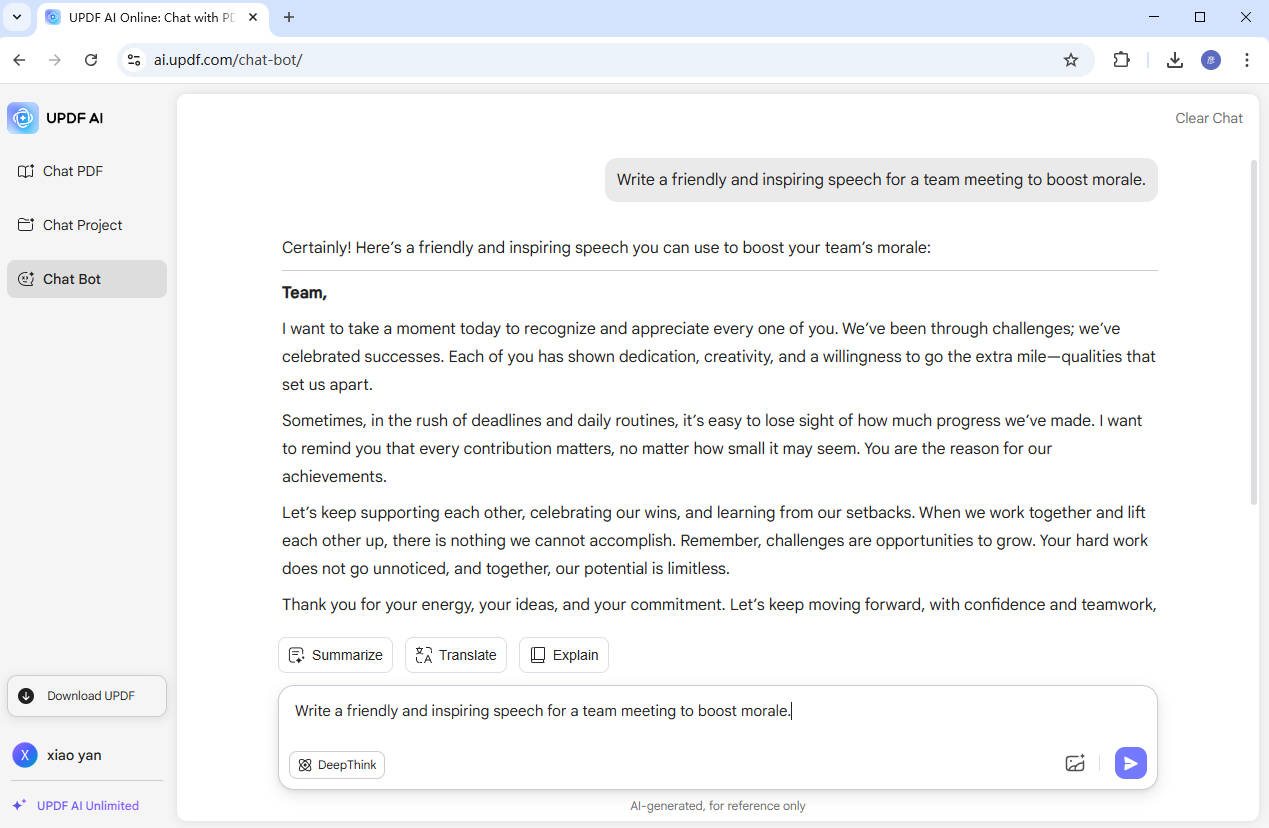Open browser downloads
1269x828 pixels.
pyautogui.click(x=1175, y=60)
